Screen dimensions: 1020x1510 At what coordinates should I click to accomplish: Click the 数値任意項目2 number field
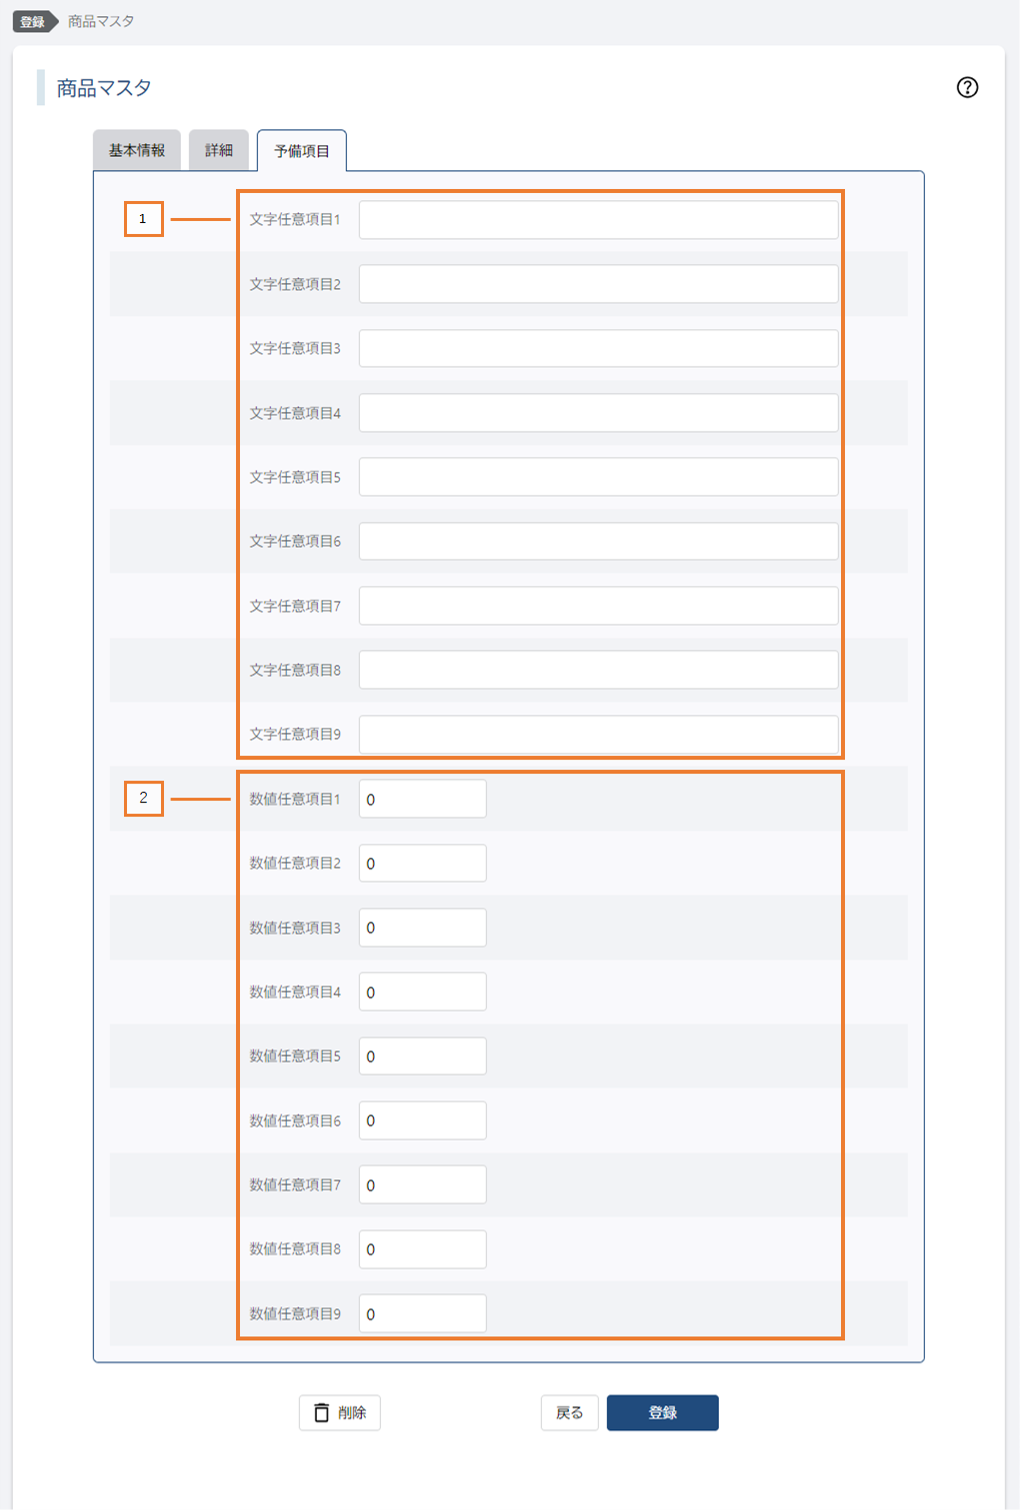(422, 863)
